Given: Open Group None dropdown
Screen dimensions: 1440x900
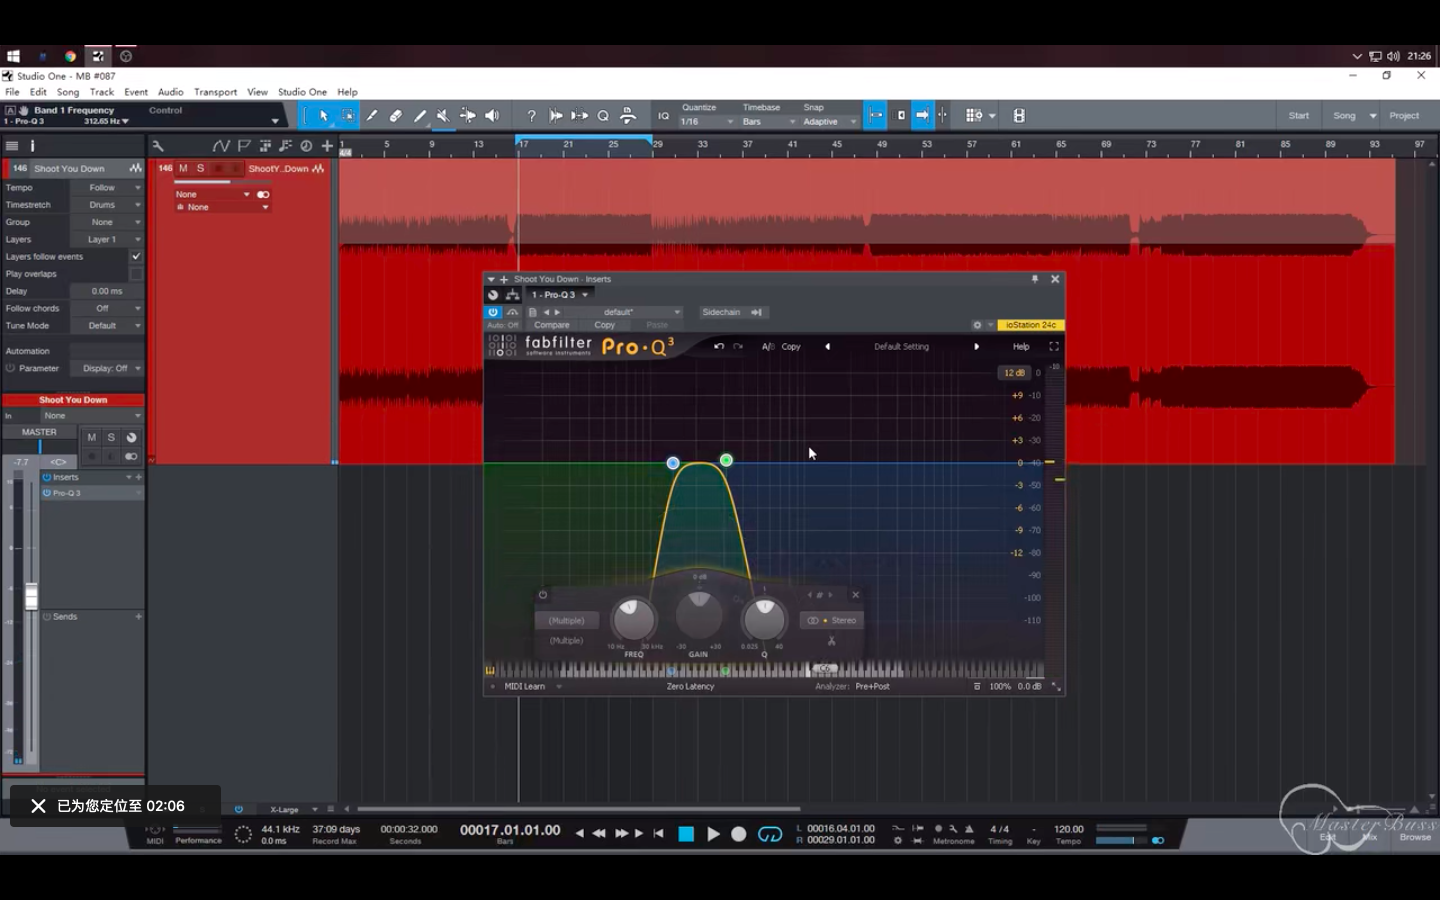Looking at the screenshot, I should [107, 222].
